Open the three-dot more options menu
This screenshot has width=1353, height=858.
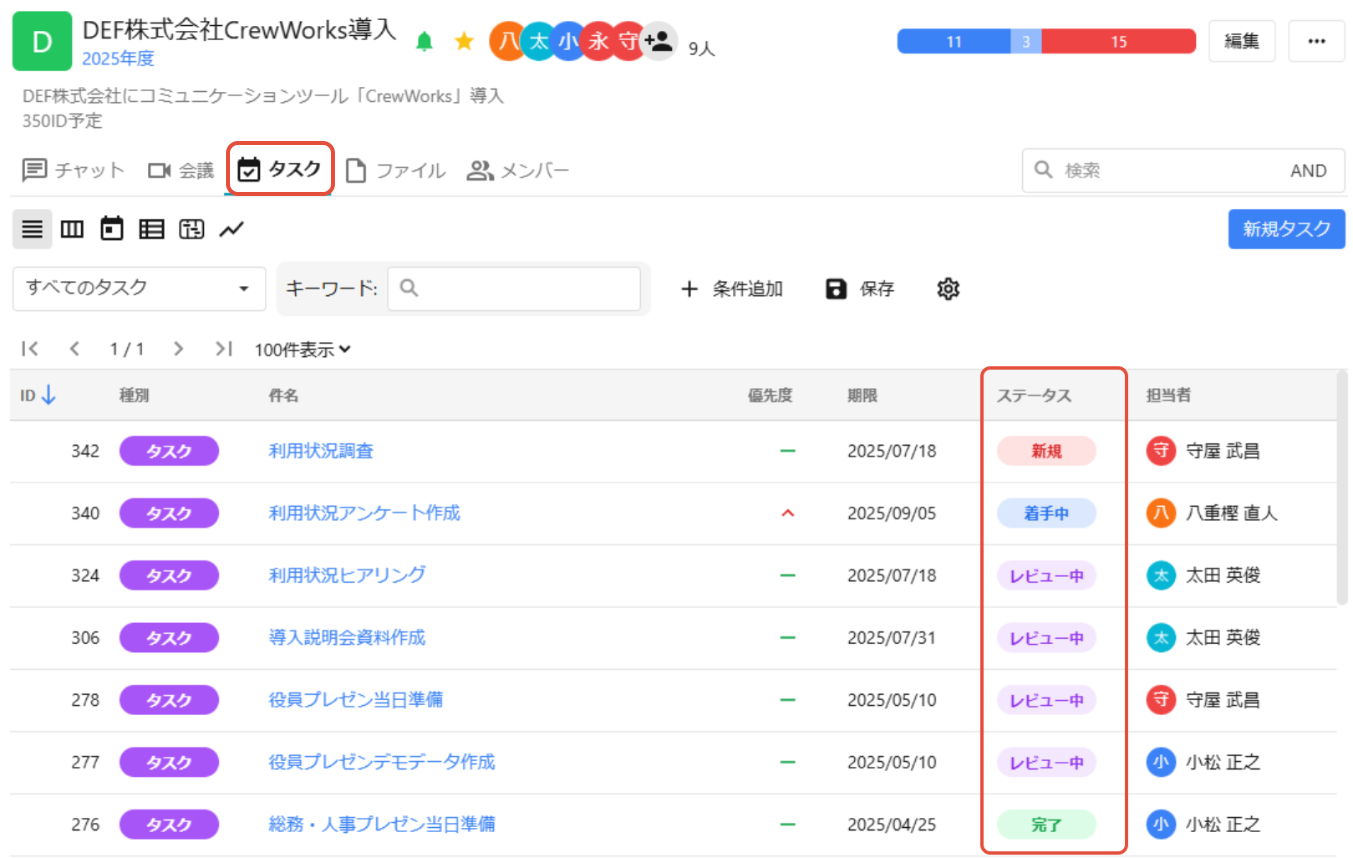coord(1316,41)
